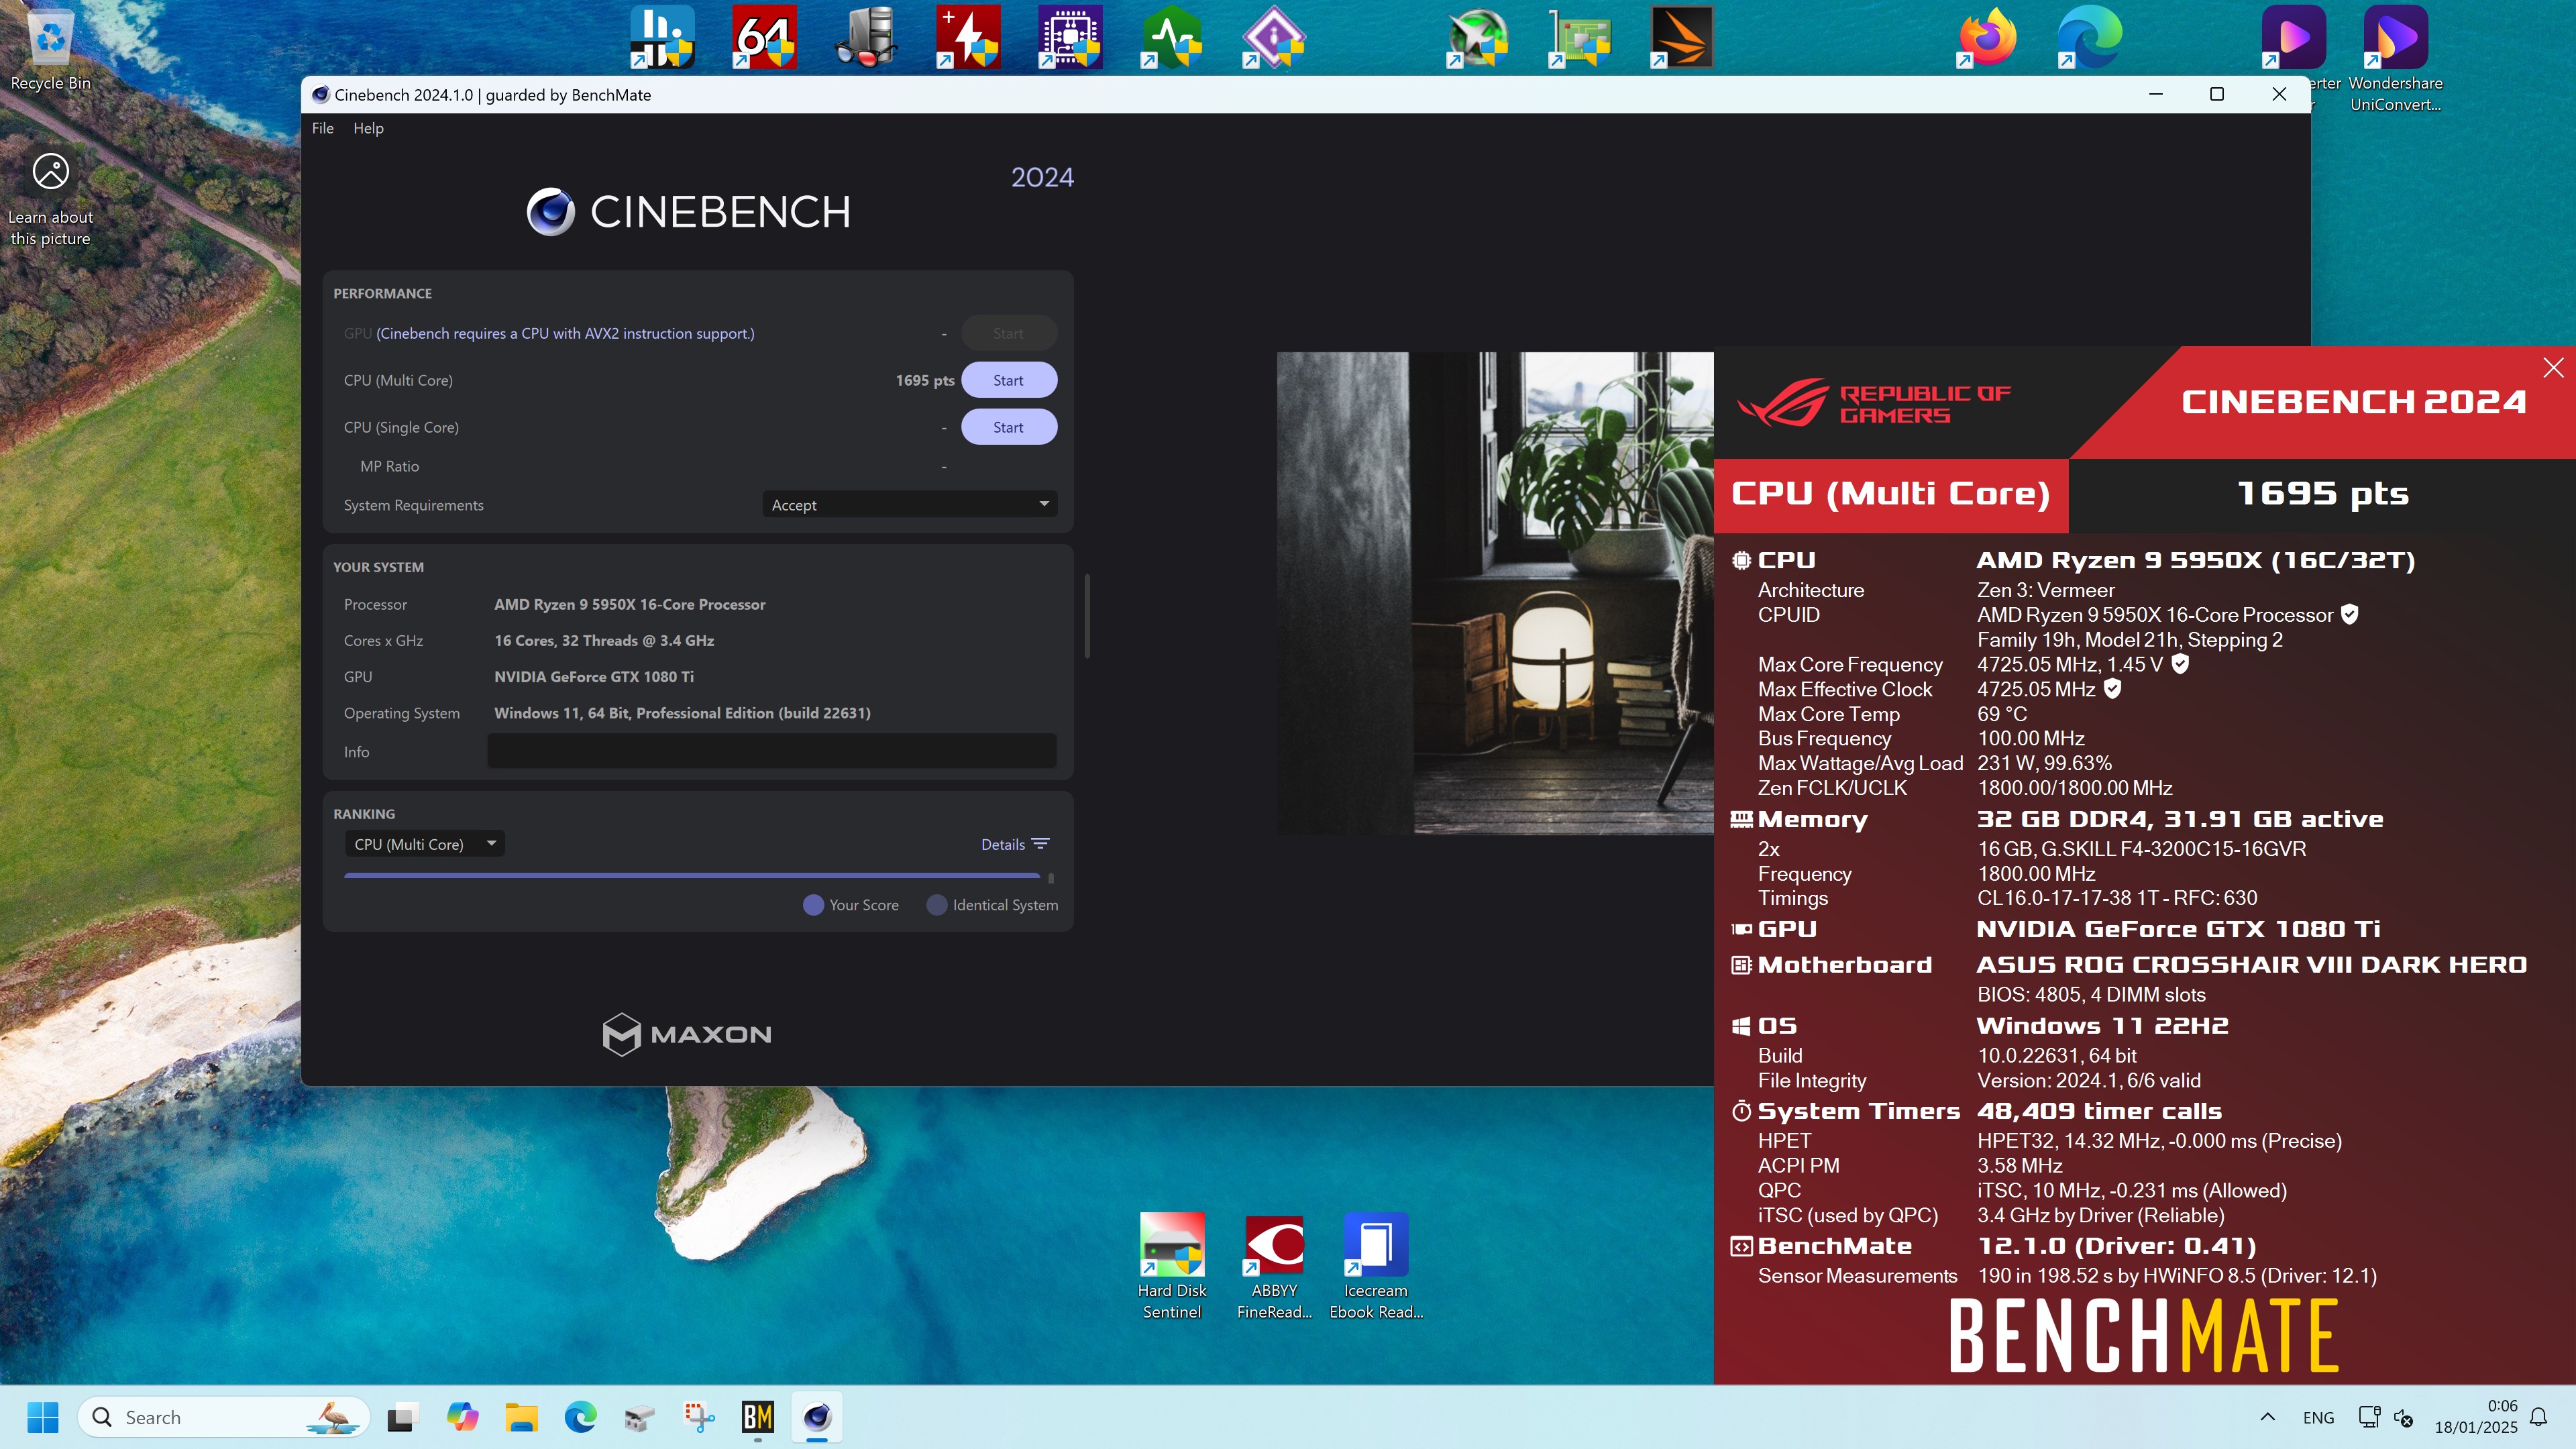2576x1449 pixels.
Task: Click the 16 Cores, 32 Threads @ 3.4 GHz text
Action: 603,640
